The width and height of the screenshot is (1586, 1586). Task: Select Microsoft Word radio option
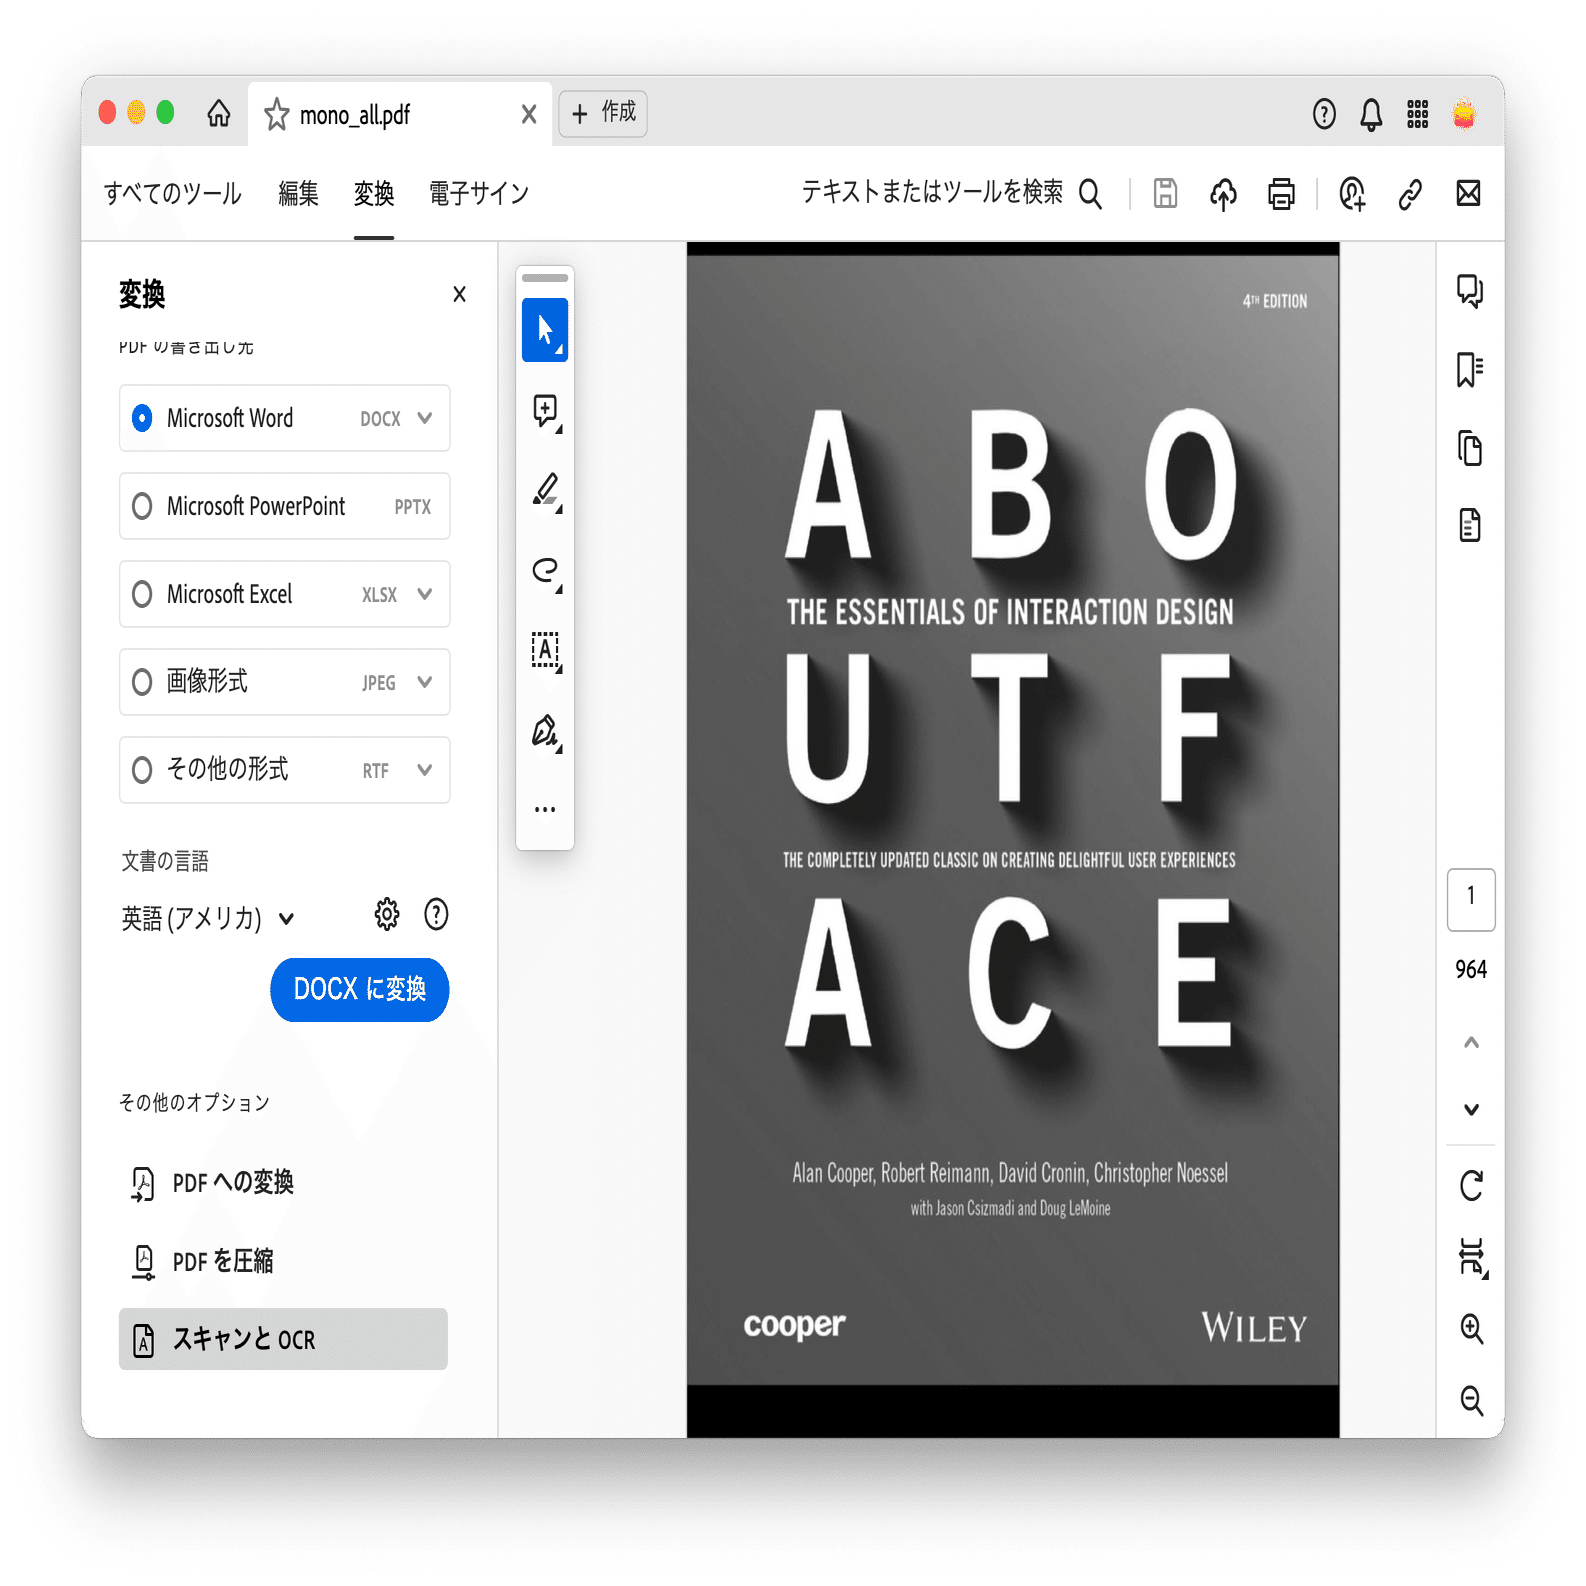tap(142, 418)
